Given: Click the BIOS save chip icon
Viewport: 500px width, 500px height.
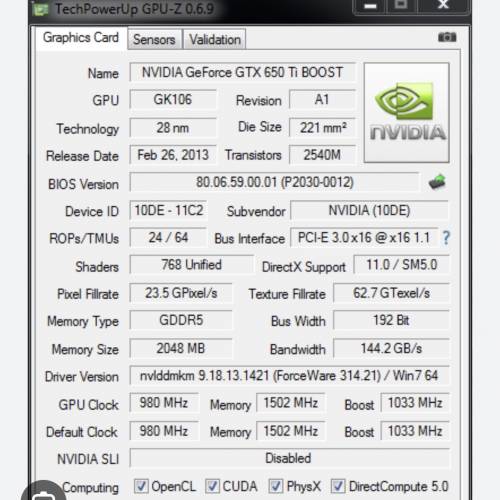Looking at the screenshot, I should (x=437, y=182).
